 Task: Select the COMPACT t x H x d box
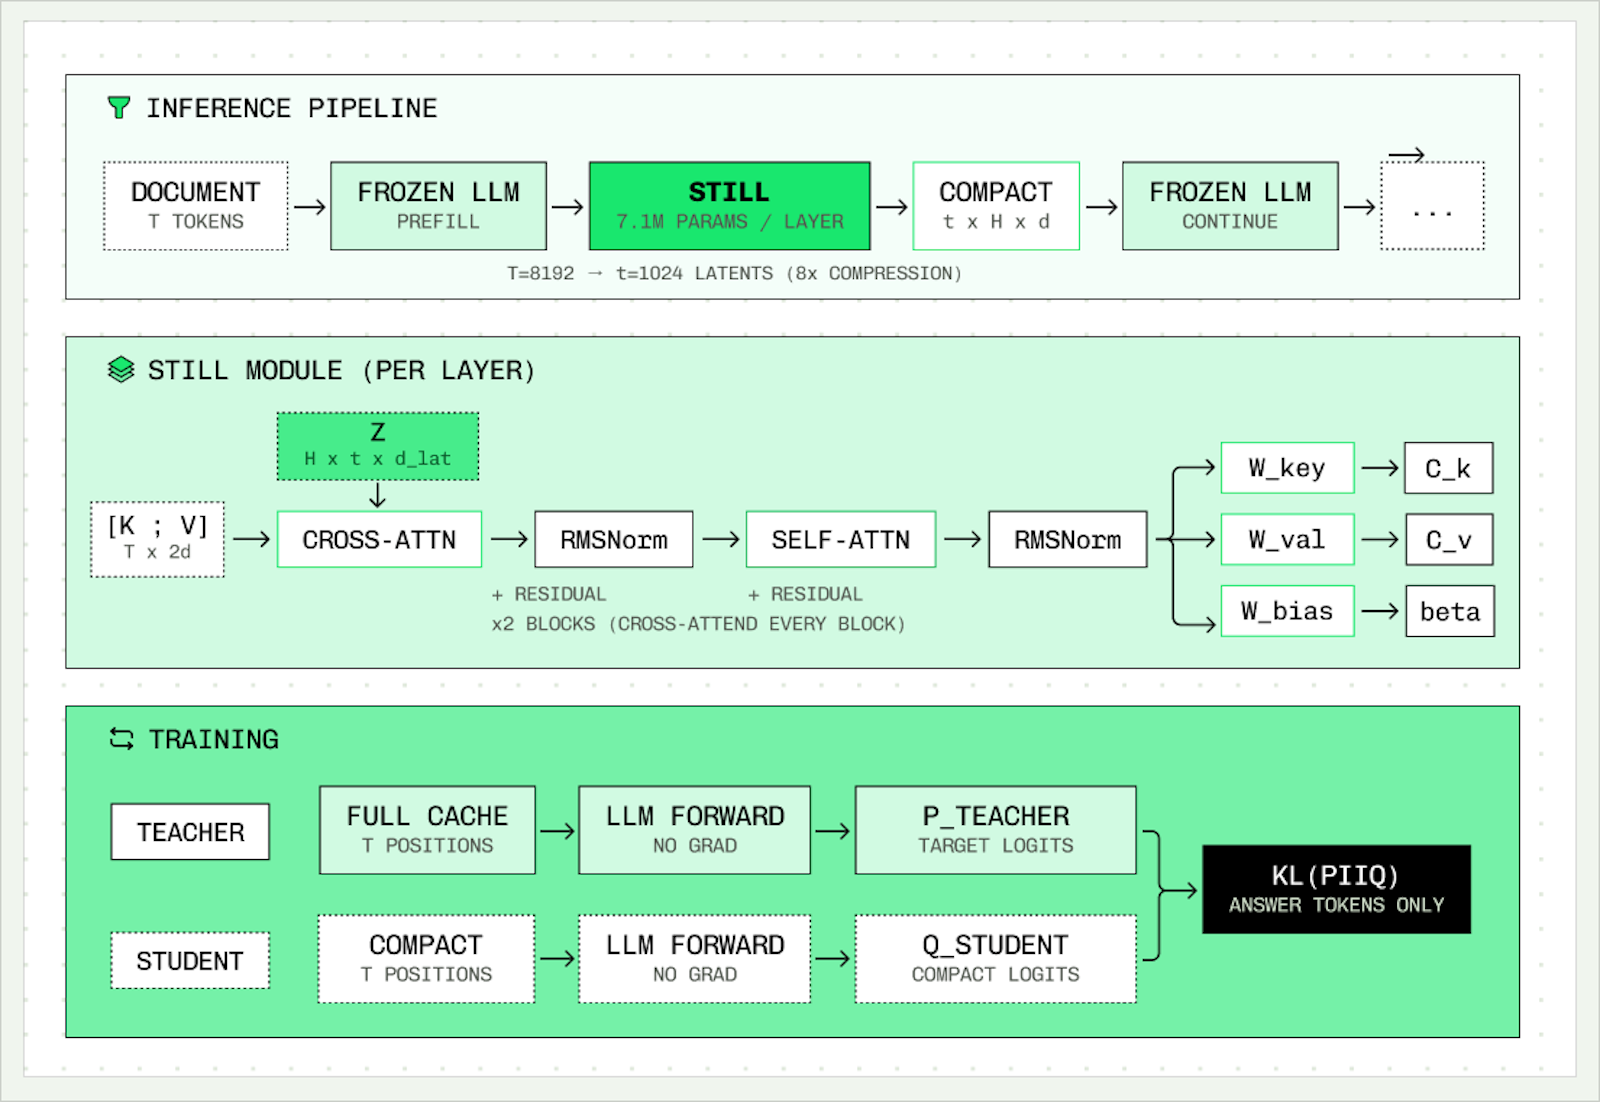click(996, 206)
